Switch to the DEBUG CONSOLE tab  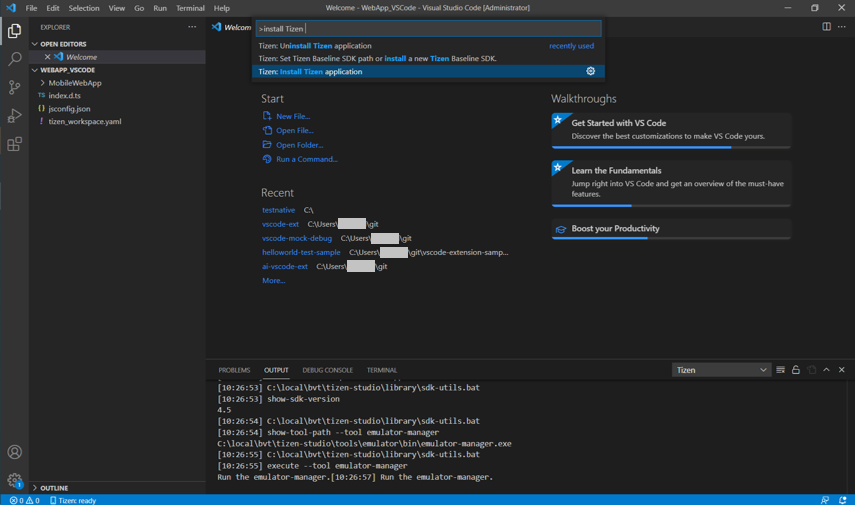[327, 370]
